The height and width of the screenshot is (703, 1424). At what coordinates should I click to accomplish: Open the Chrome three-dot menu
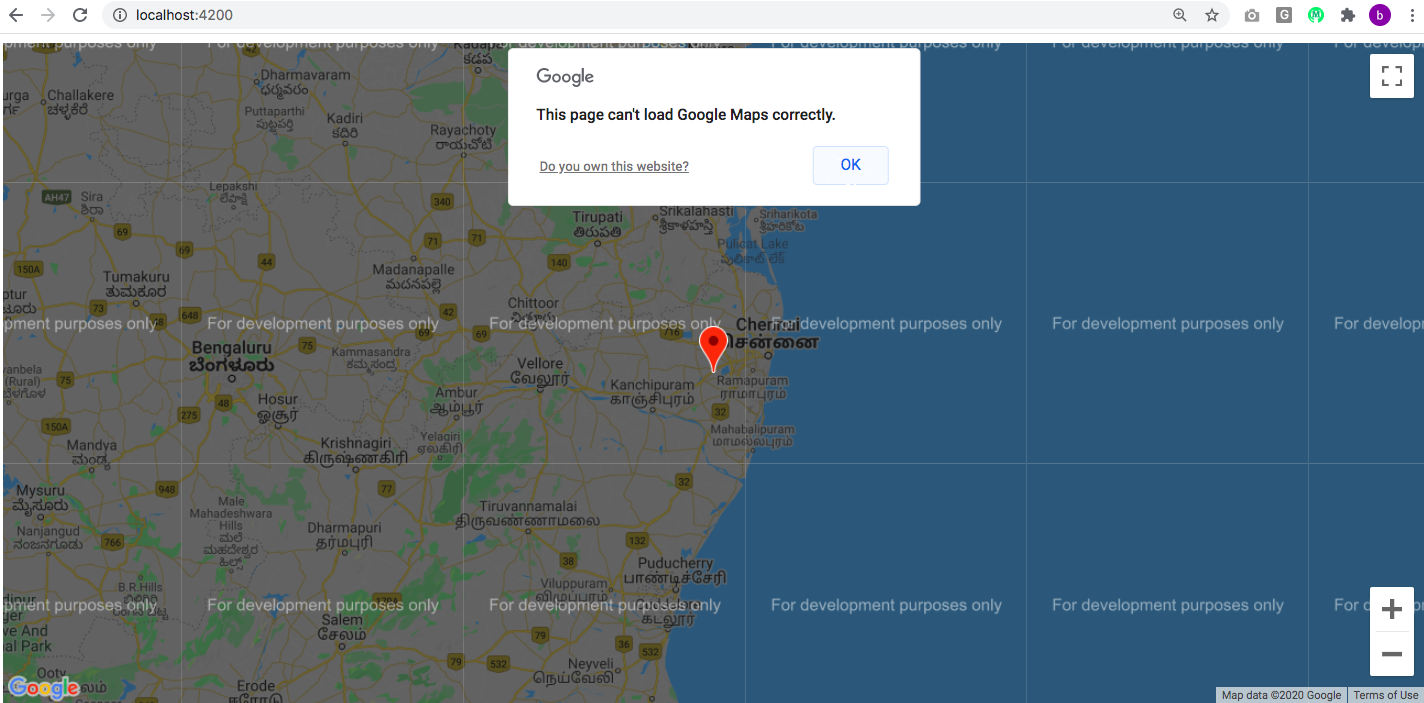[x=1410, y=15]
